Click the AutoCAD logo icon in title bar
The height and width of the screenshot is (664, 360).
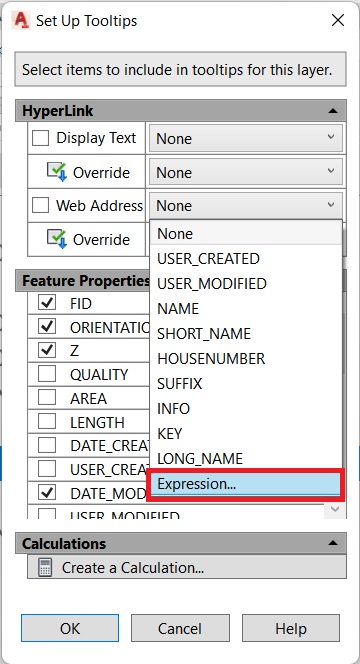point(21,20)
